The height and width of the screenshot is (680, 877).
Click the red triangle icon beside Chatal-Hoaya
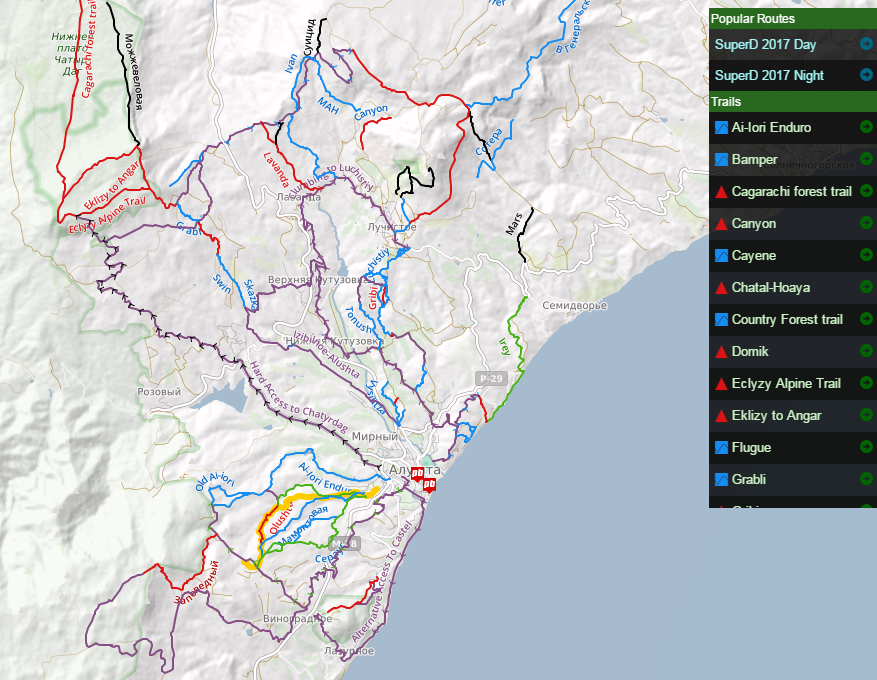tap(721, 288)
